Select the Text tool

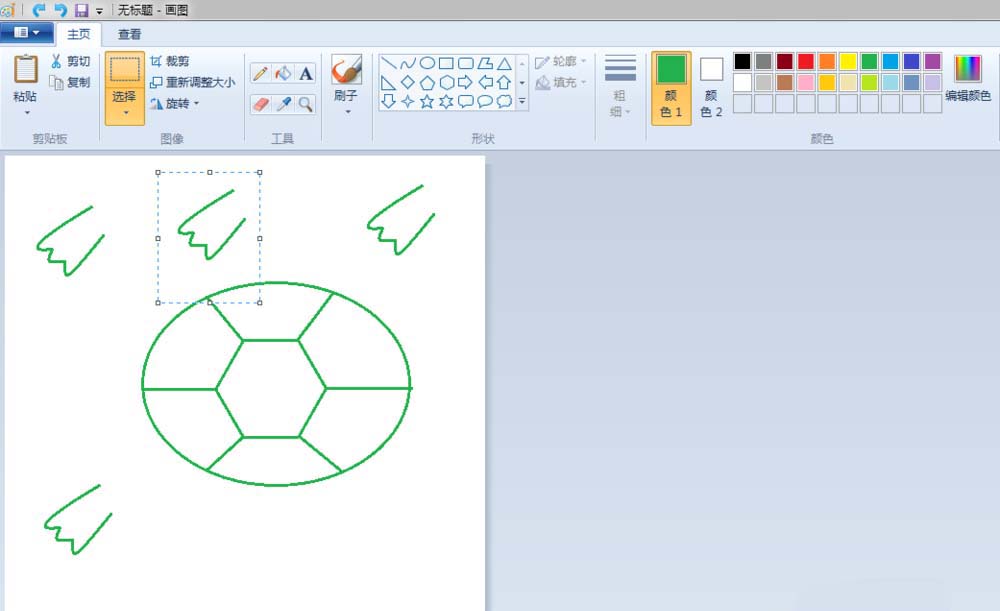point(306,74)
